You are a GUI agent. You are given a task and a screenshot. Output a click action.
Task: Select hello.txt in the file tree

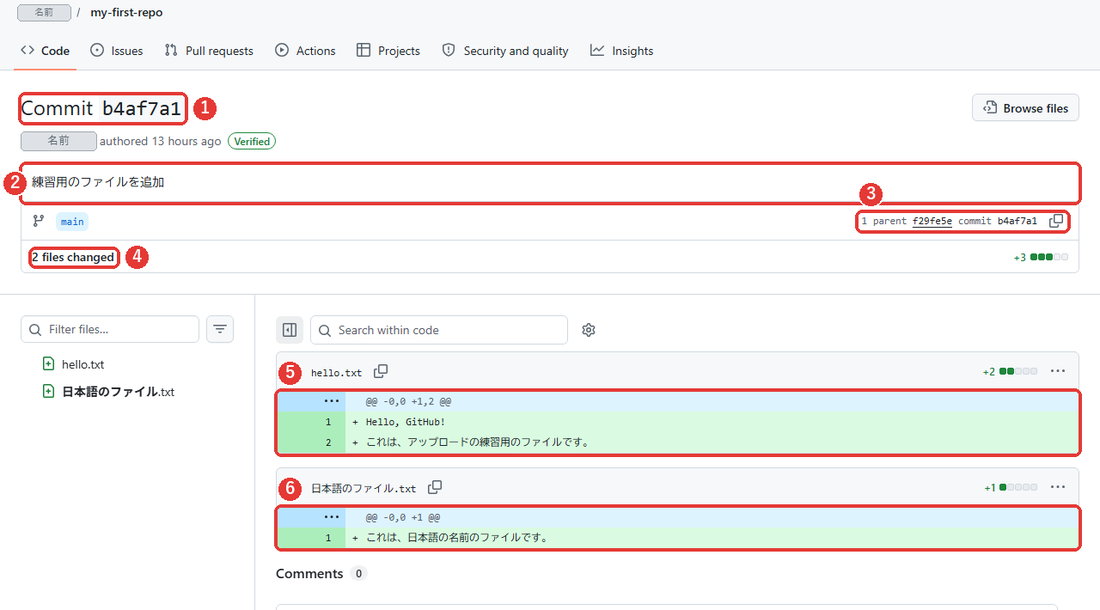[83, 365]
